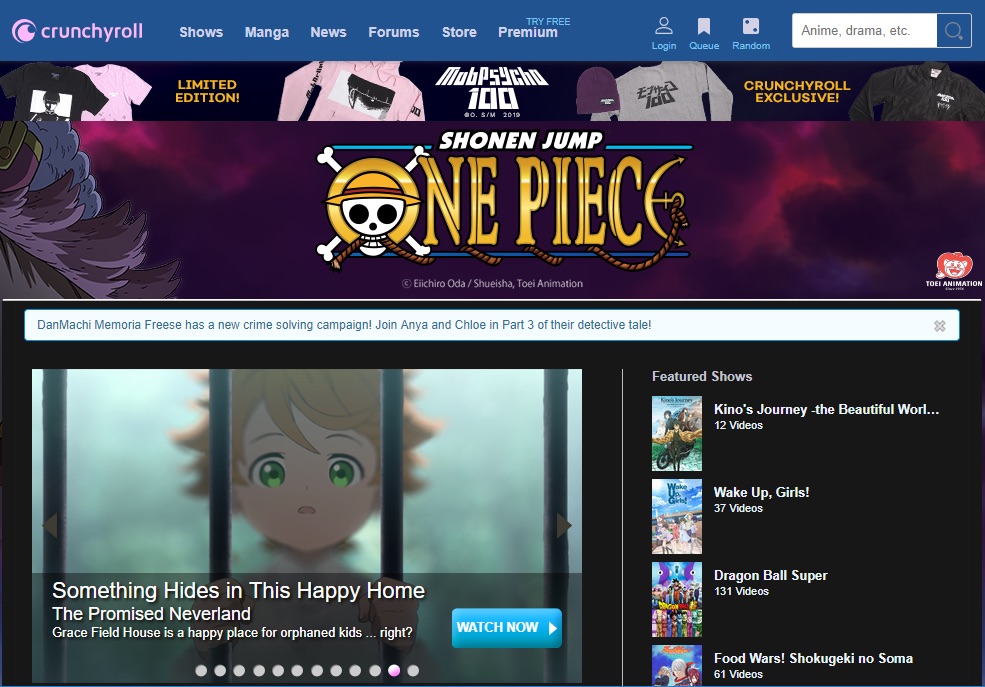Image resolution: width=985 pixels, height=687 pixels.
Task: Open Wake Up, Girls! show link
Action: click(x=761, y=492)
